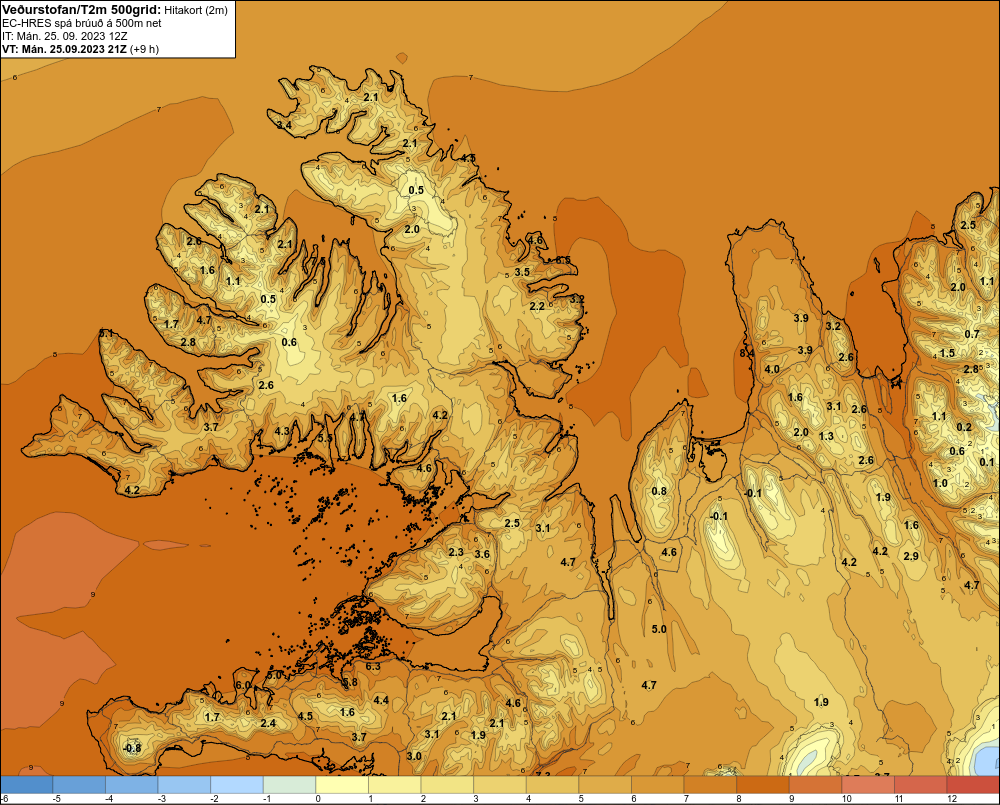Click the legend tick label '12'
The image size is (1000, 805).
coord(952,799)
